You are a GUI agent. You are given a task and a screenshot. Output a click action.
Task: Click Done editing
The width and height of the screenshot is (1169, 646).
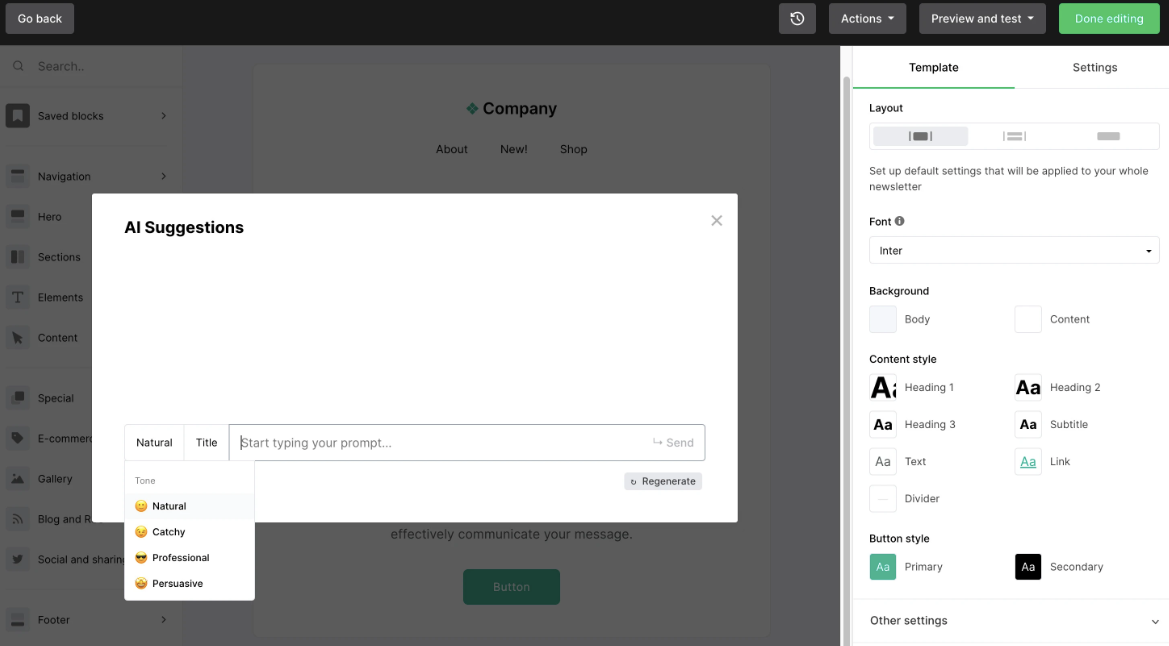pos(1109,19)
